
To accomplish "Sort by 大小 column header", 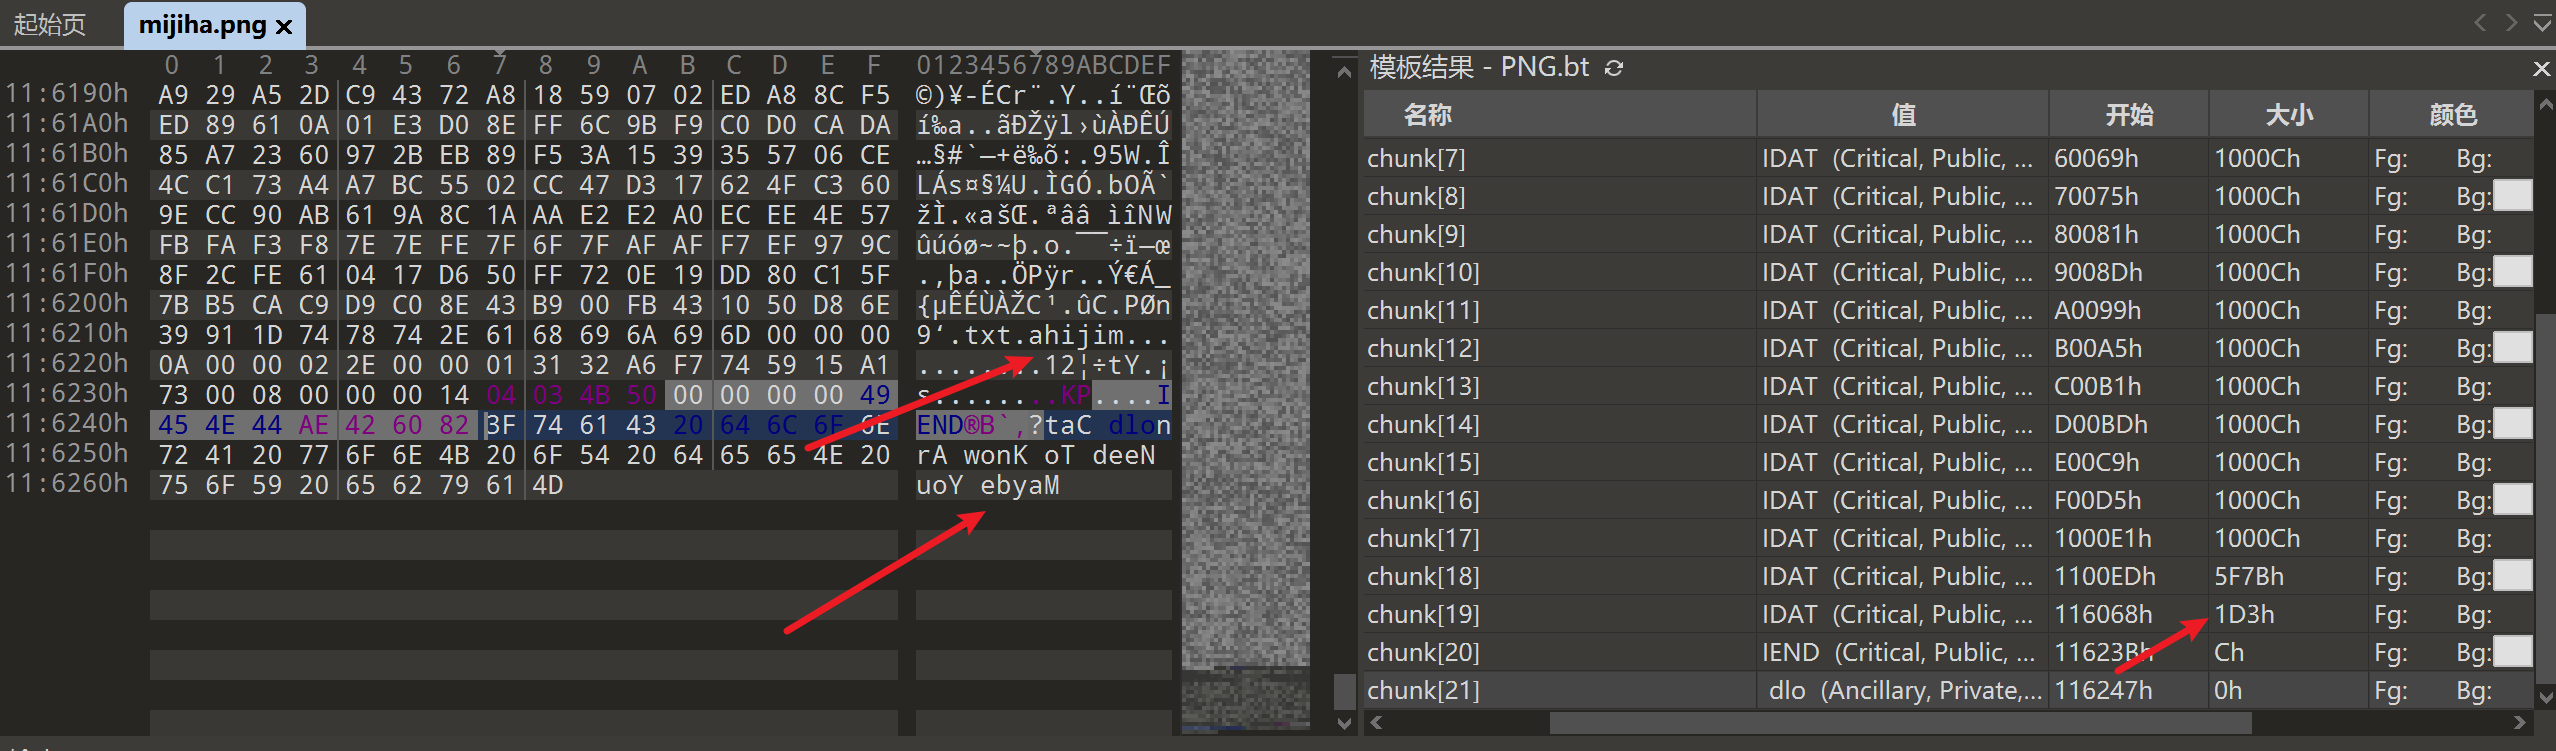I will 2288,115.
